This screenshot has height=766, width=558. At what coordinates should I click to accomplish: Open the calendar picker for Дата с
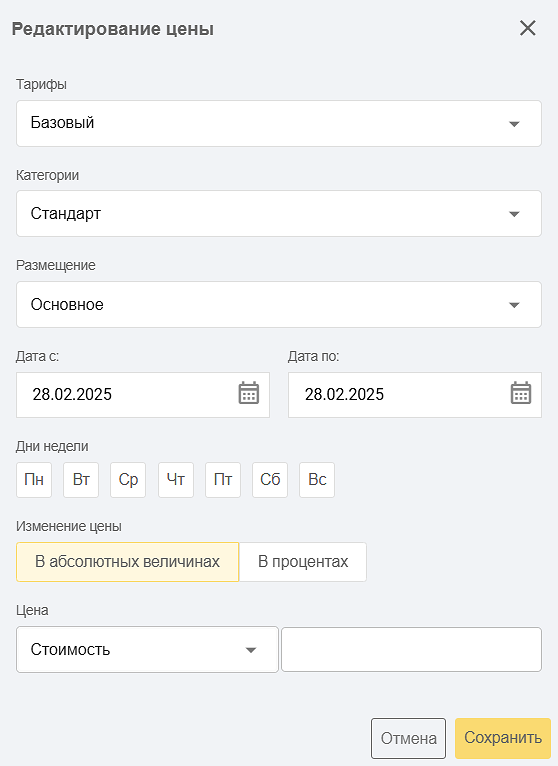(x=249, y=393)
